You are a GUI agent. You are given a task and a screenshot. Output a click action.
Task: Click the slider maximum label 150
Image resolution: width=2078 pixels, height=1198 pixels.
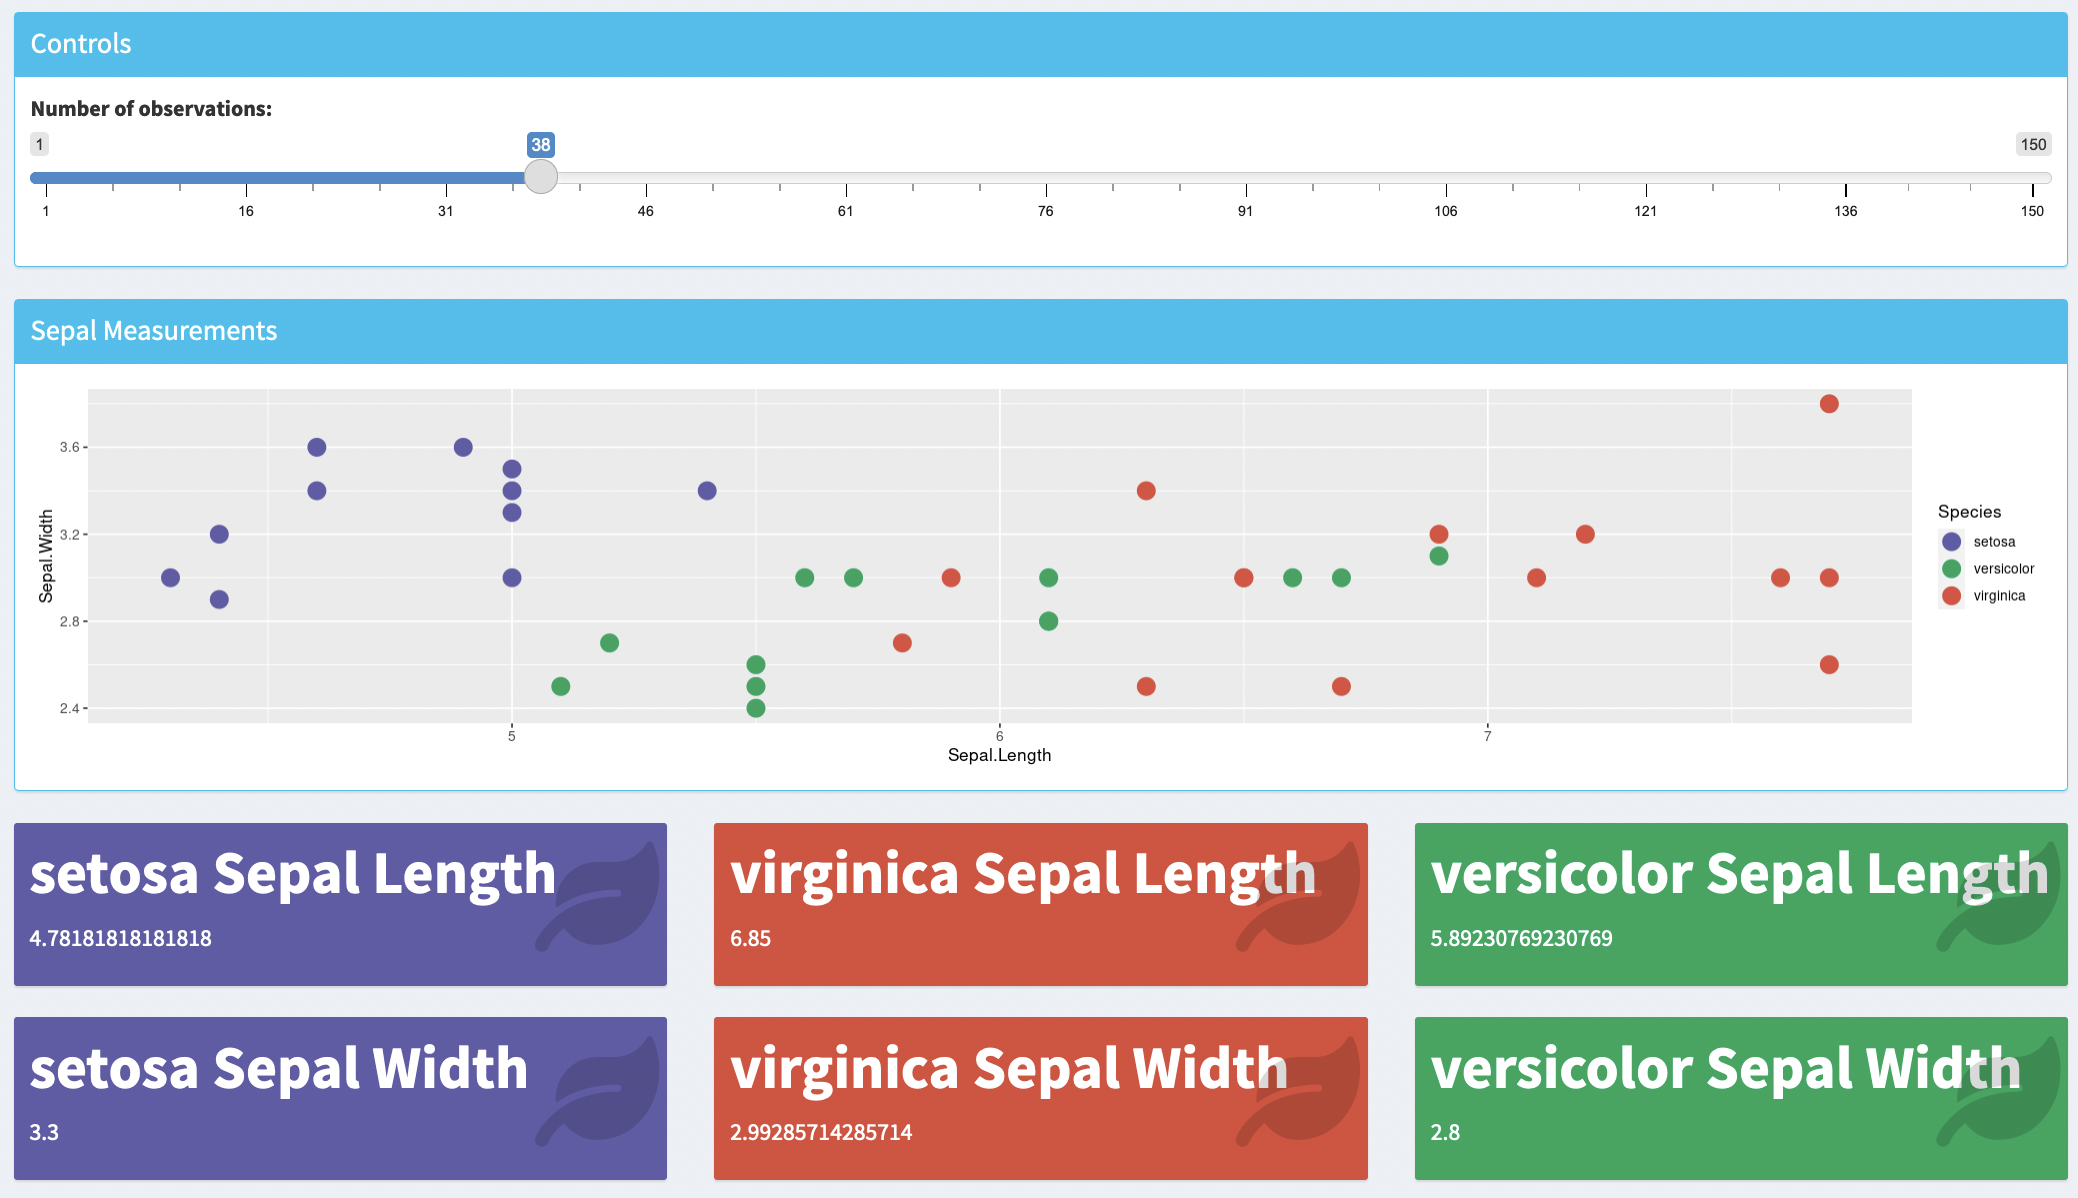[2033, 144]
